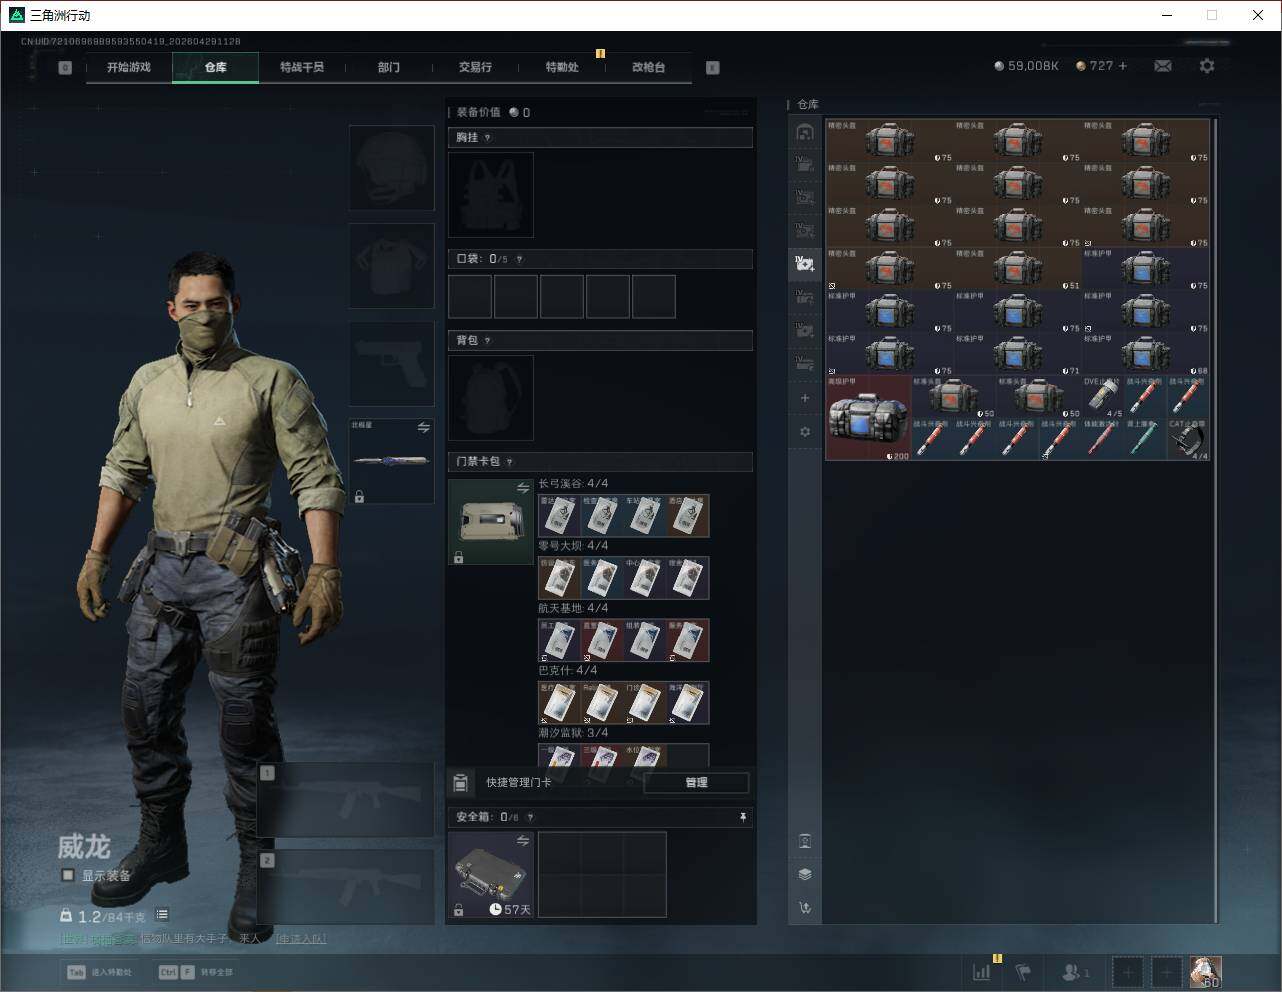Select the 高级护甲 kit marked 200
This screenshot has width=1282, height=992.
[x=868, y=417]
